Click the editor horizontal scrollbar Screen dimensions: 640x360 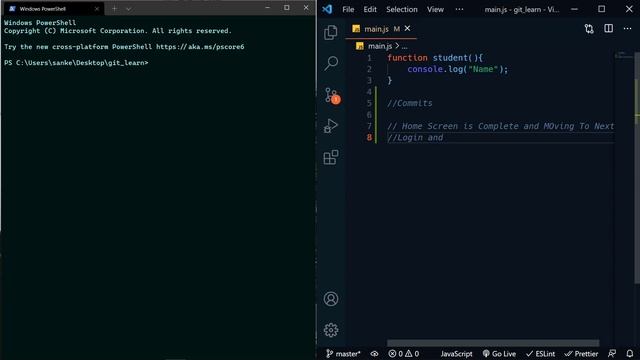493,343
